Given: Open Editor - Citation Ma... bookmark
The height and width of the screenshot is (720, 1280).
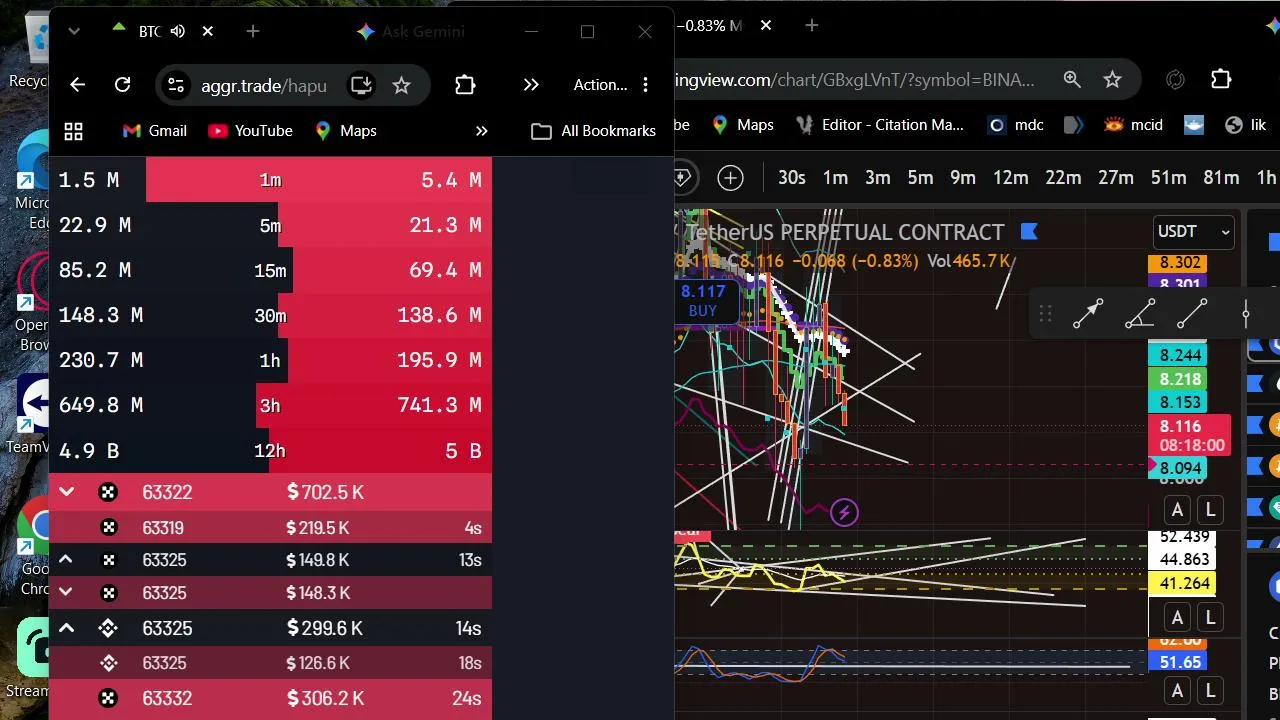Looking at the screenshot, I should (879, 125).
